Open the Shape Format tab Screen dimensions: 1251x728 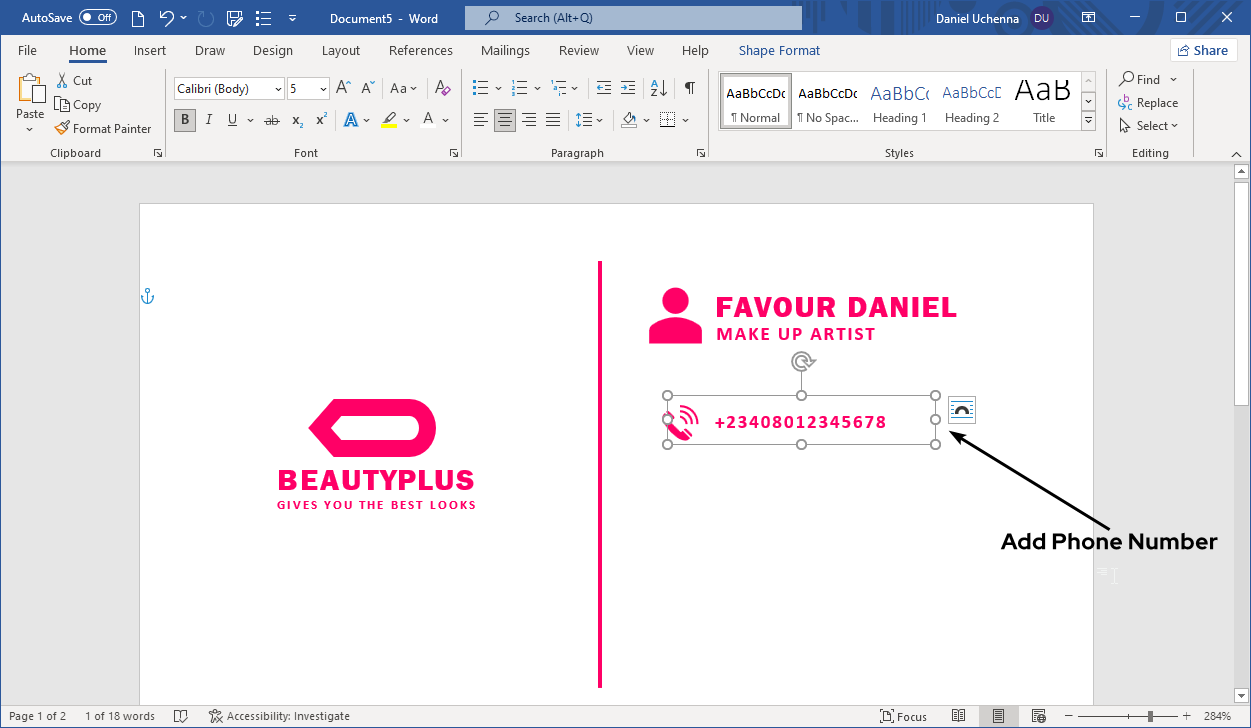click(x=779, y=51)
